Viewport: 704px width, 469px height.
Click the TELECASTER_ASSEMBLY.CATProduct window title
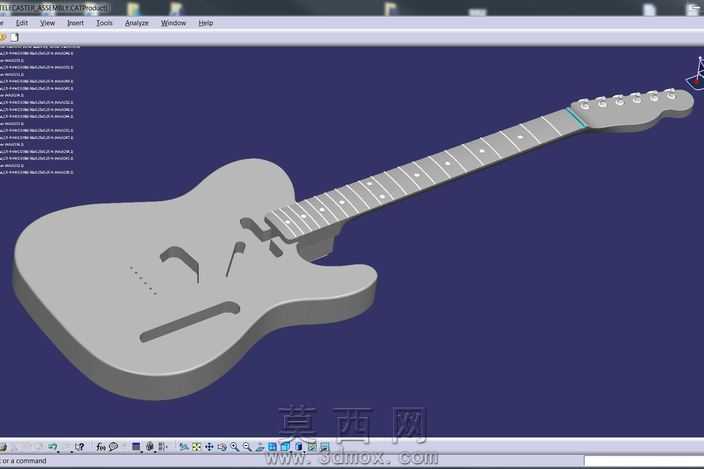tap(54, 8)
